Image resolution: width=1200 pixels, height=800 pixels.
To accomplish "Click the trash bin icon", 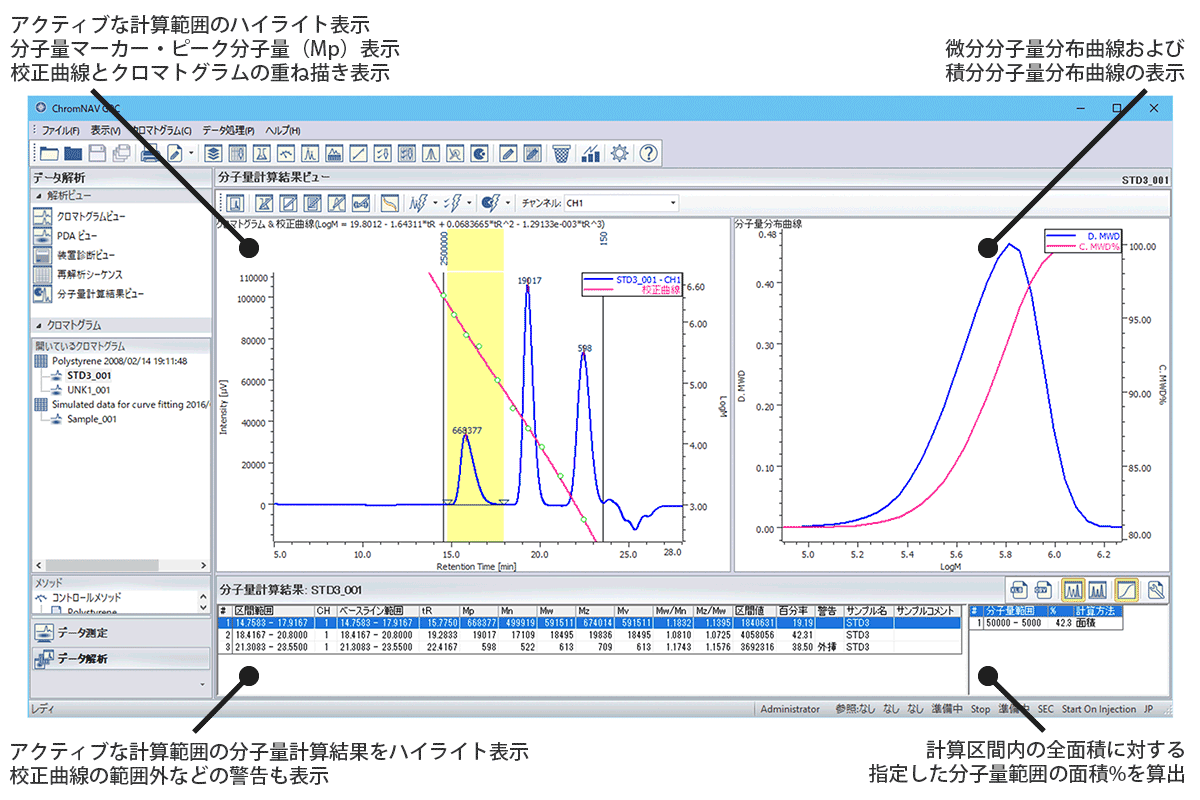I will pyautogui.click(x=562, y=153).
